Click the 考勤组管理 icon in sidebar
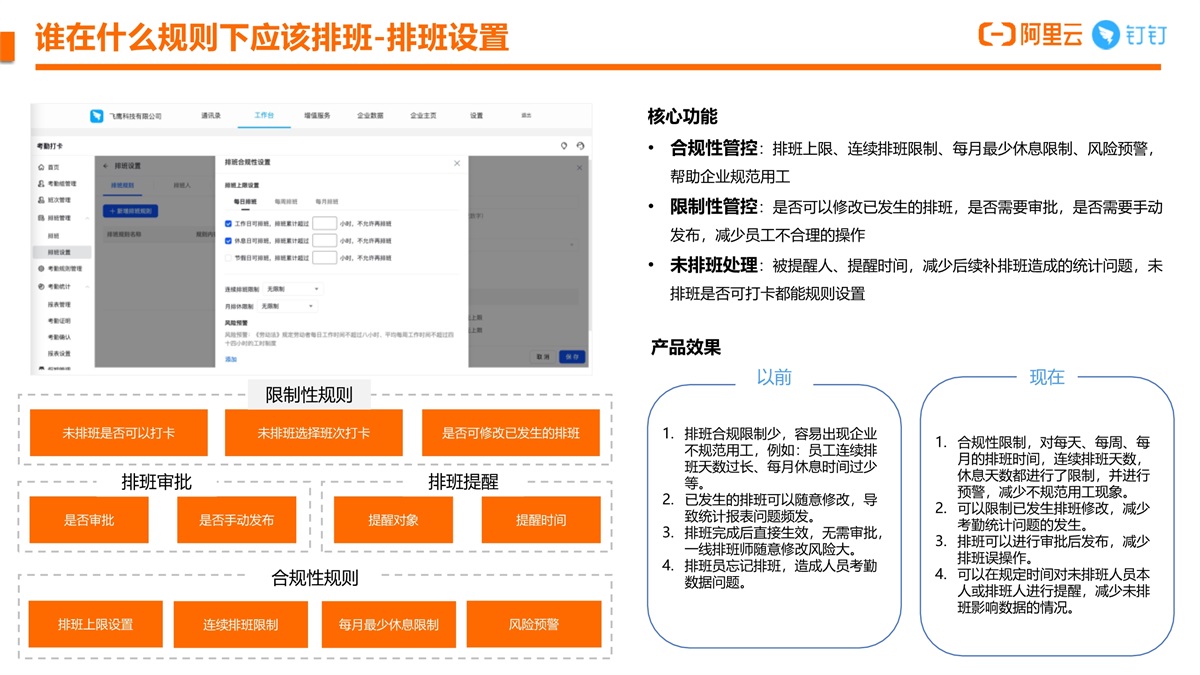This screenshot has height=675, width=1200. [41, 184]
